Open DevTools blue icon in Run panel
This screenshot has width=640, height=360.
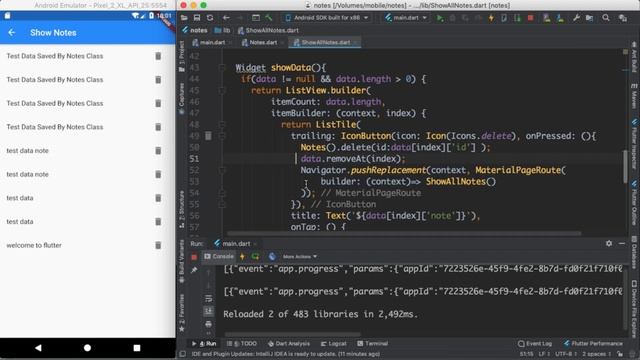pyautogui.click(x=272, y=257)
